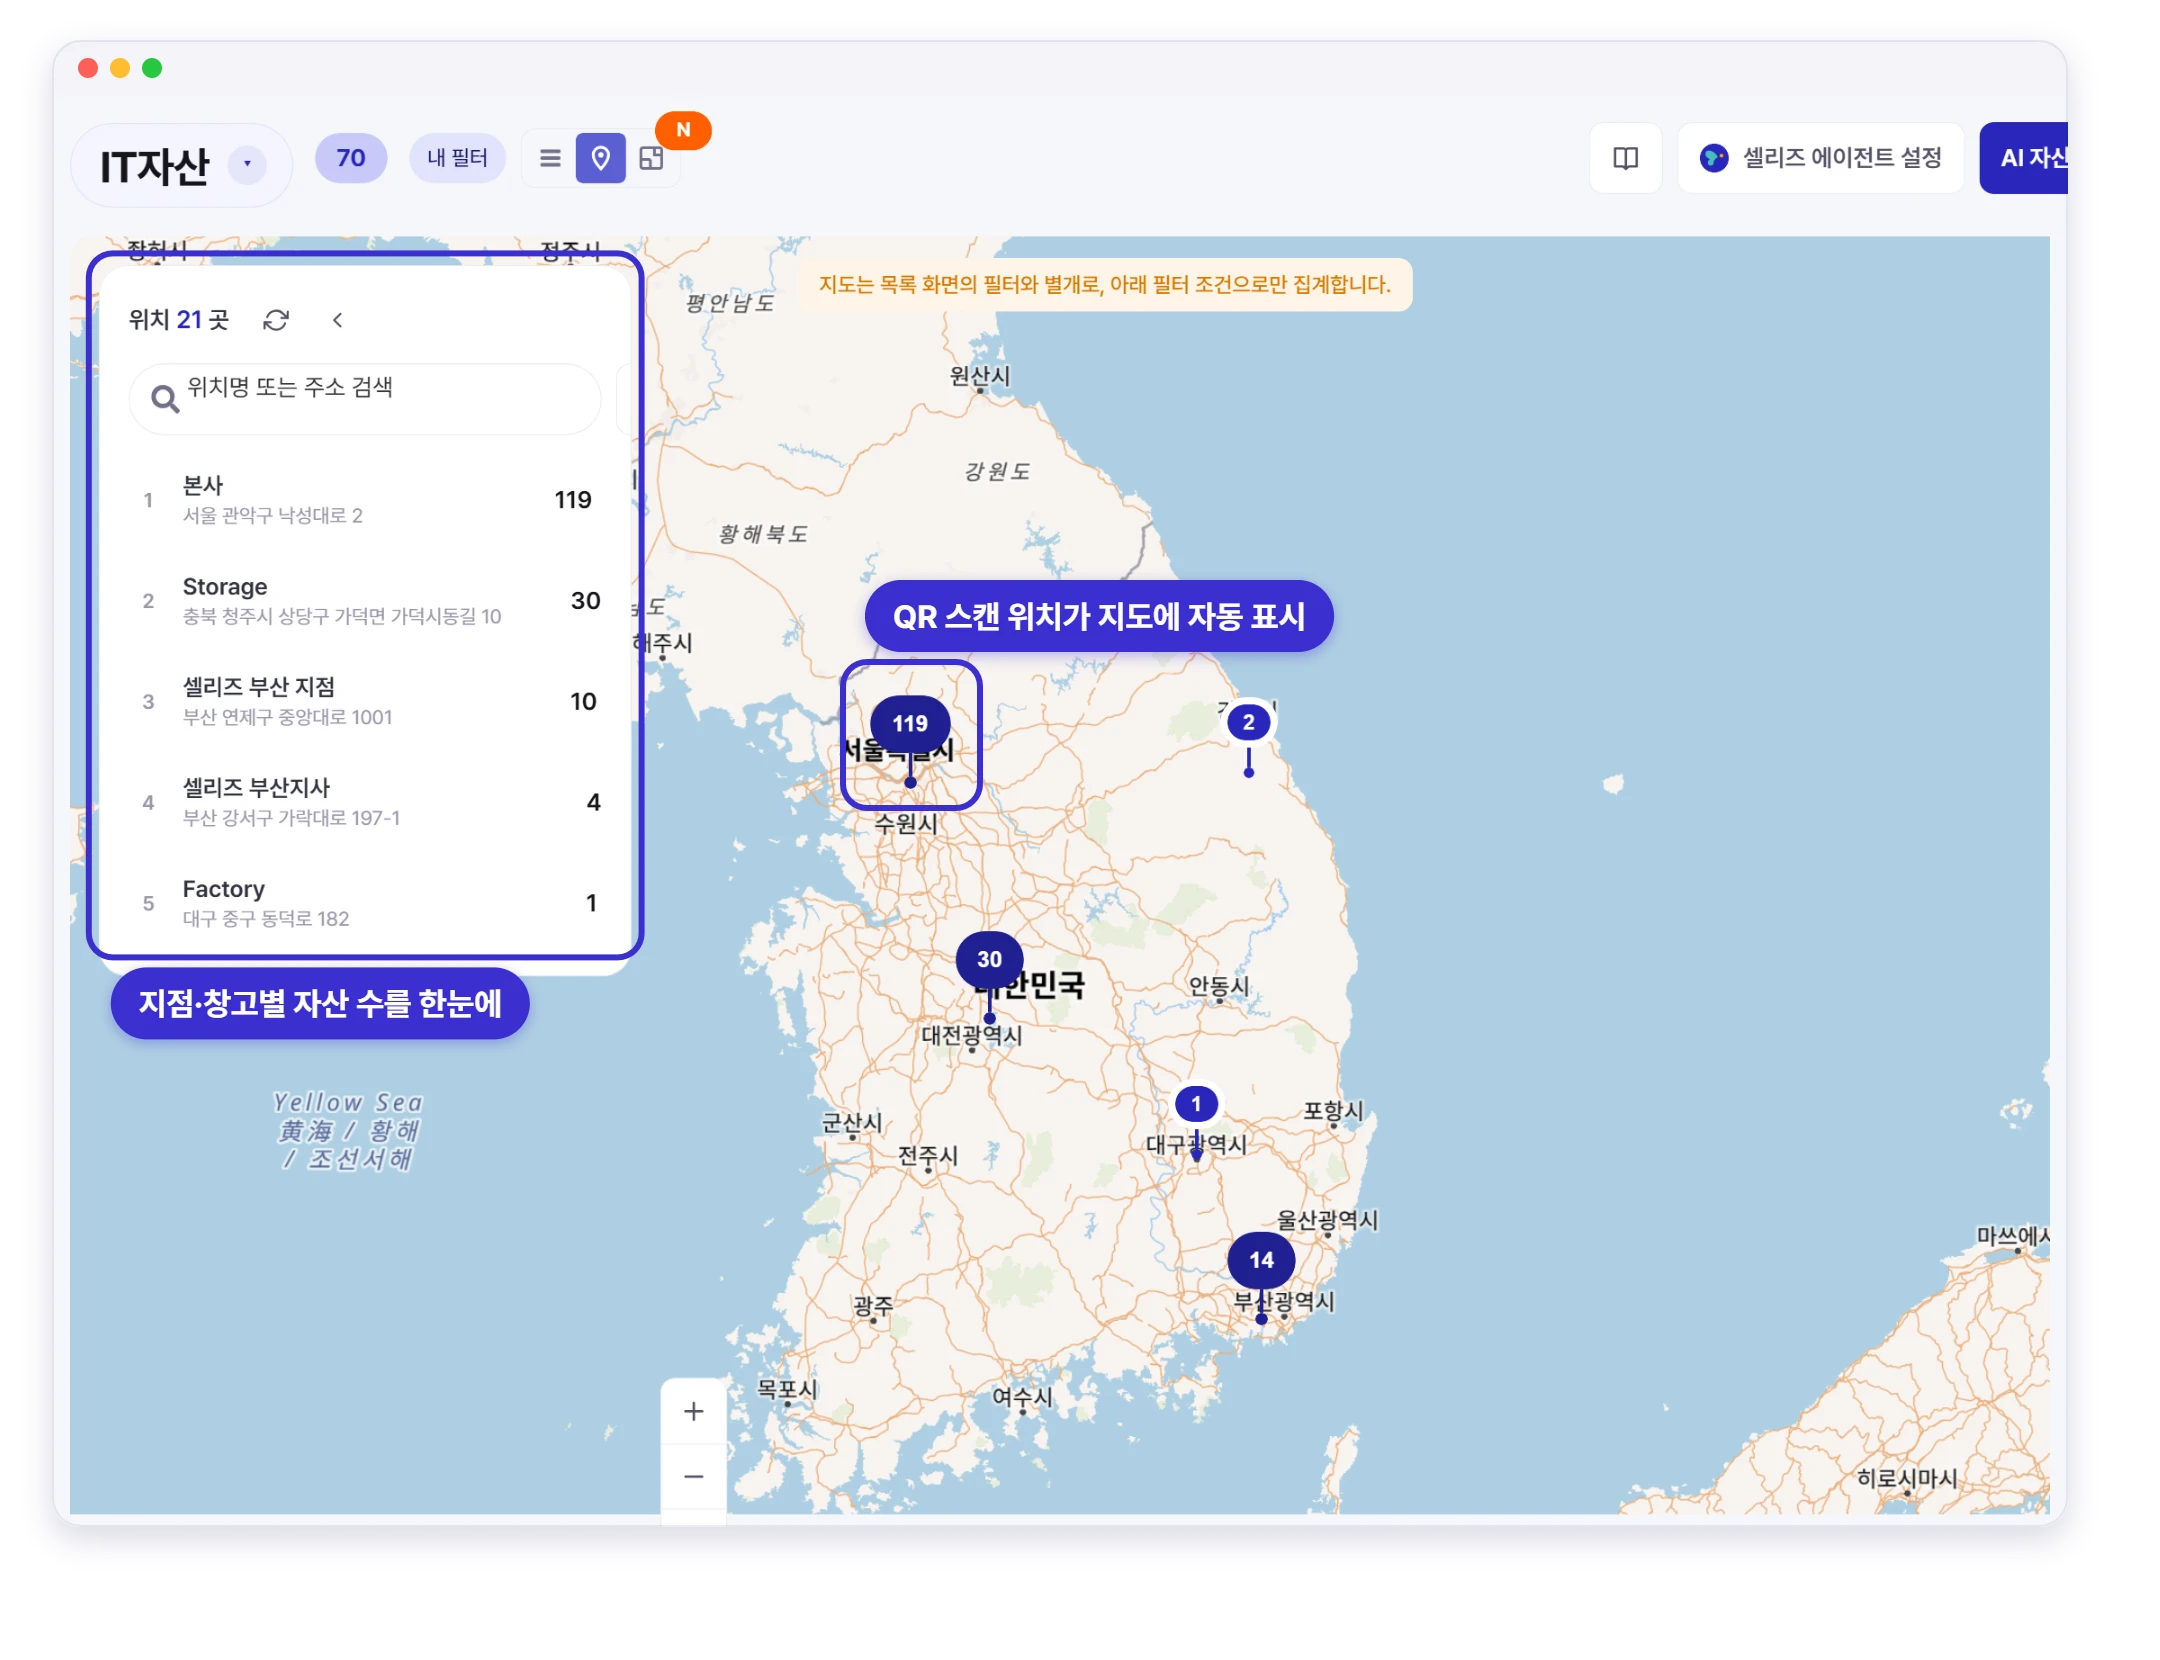The image size is (2160, 1660).
Task: Open 셀리즈 에이전트 설정
Action: [x=1820, y=158]
